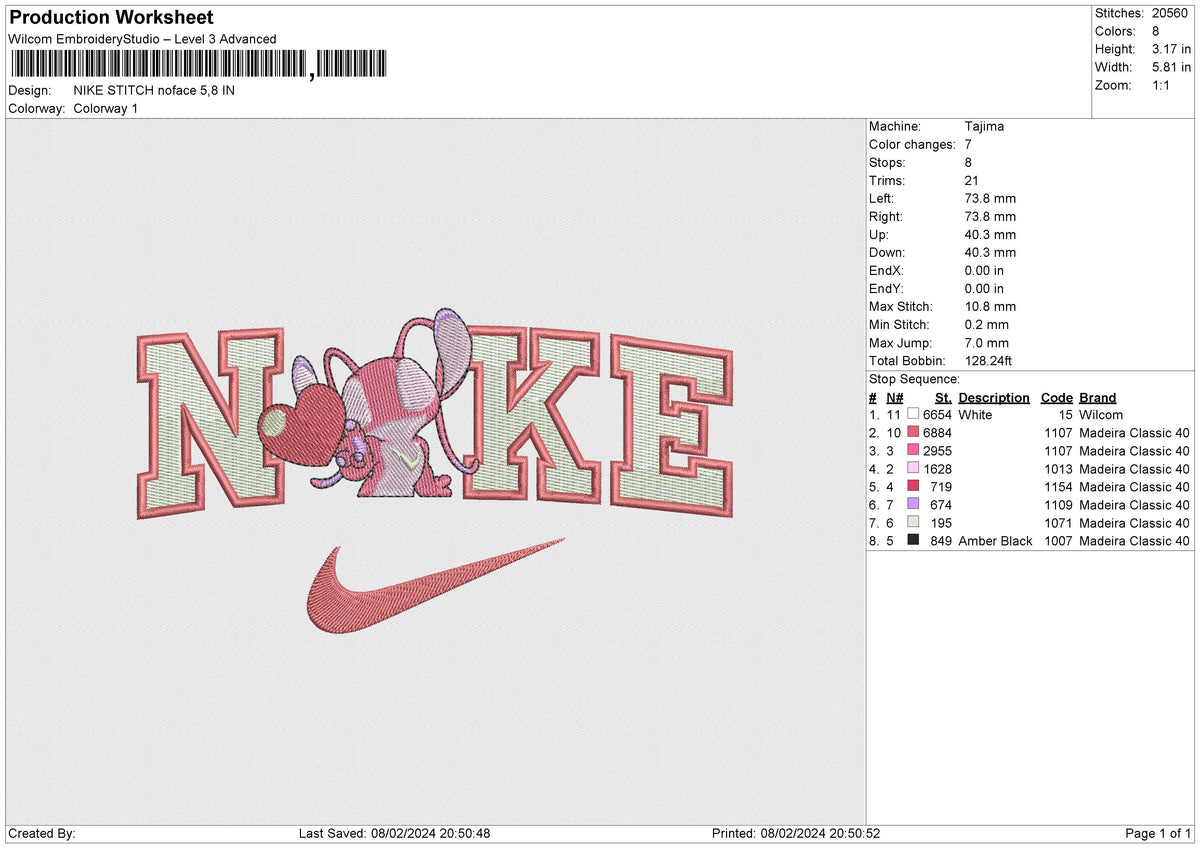Select the red swatch for code 1154

point(913,486)
